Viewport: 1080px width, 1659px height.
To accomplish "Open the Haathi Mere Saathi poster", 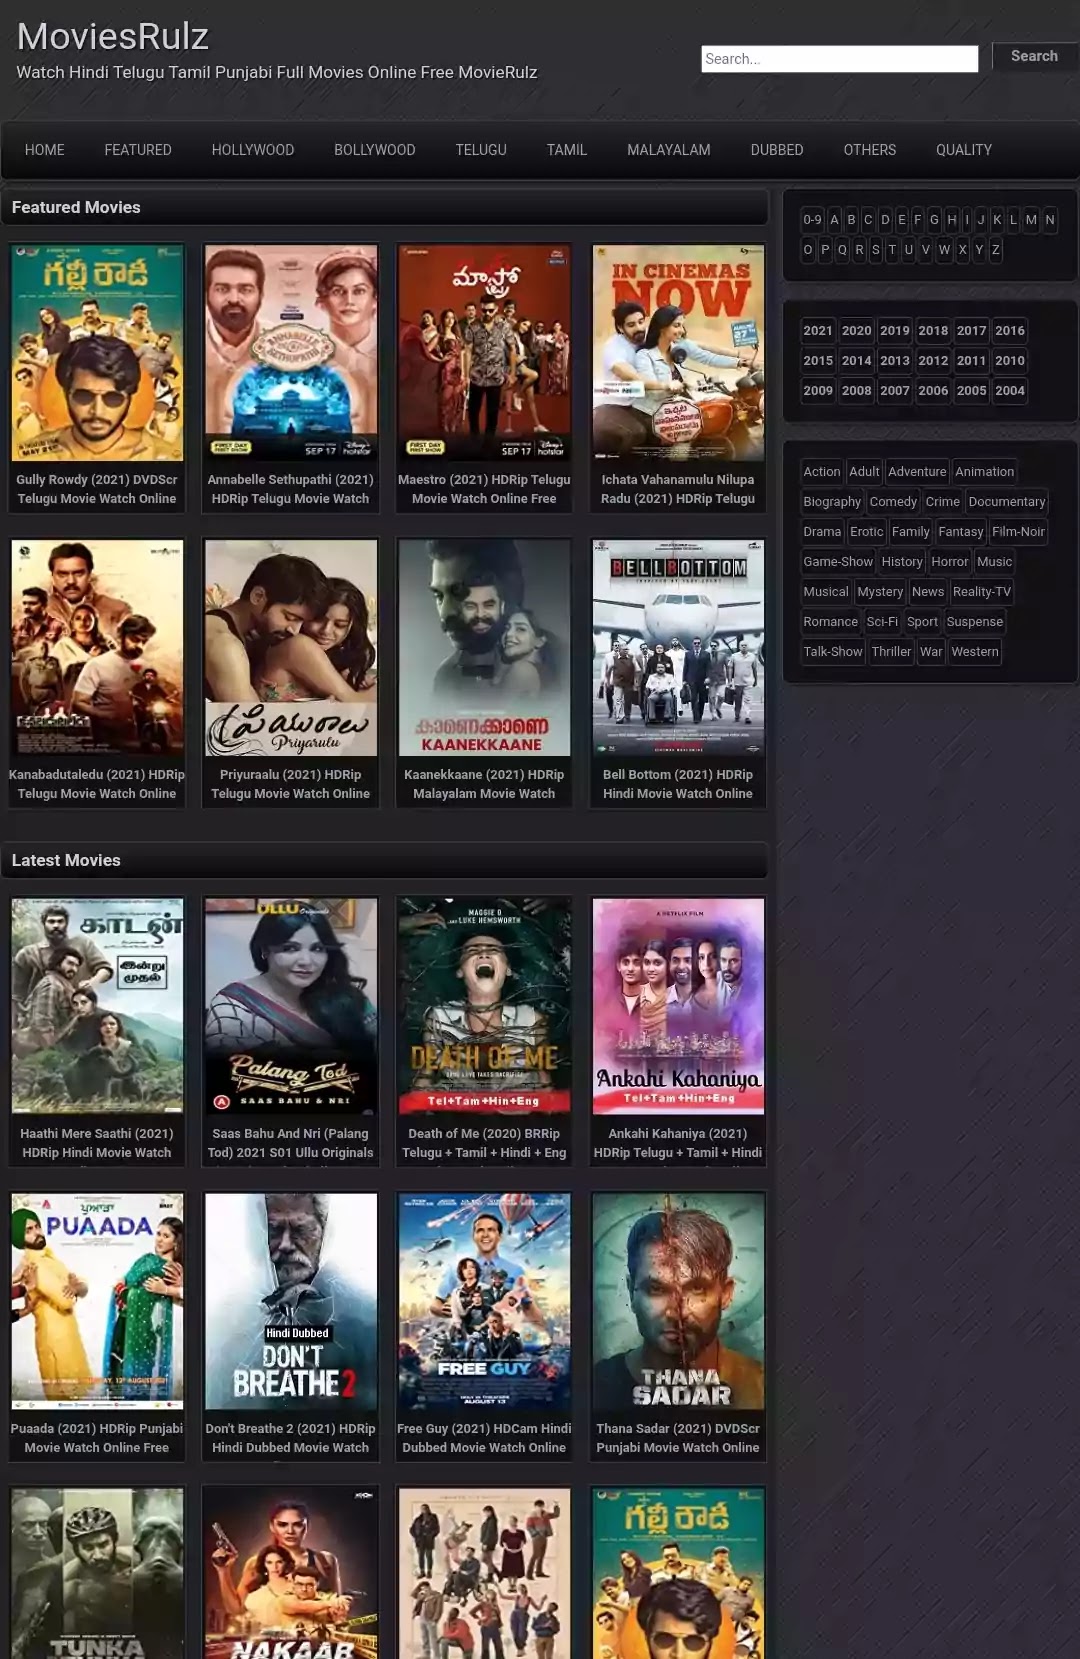I will coord(97,1006).
